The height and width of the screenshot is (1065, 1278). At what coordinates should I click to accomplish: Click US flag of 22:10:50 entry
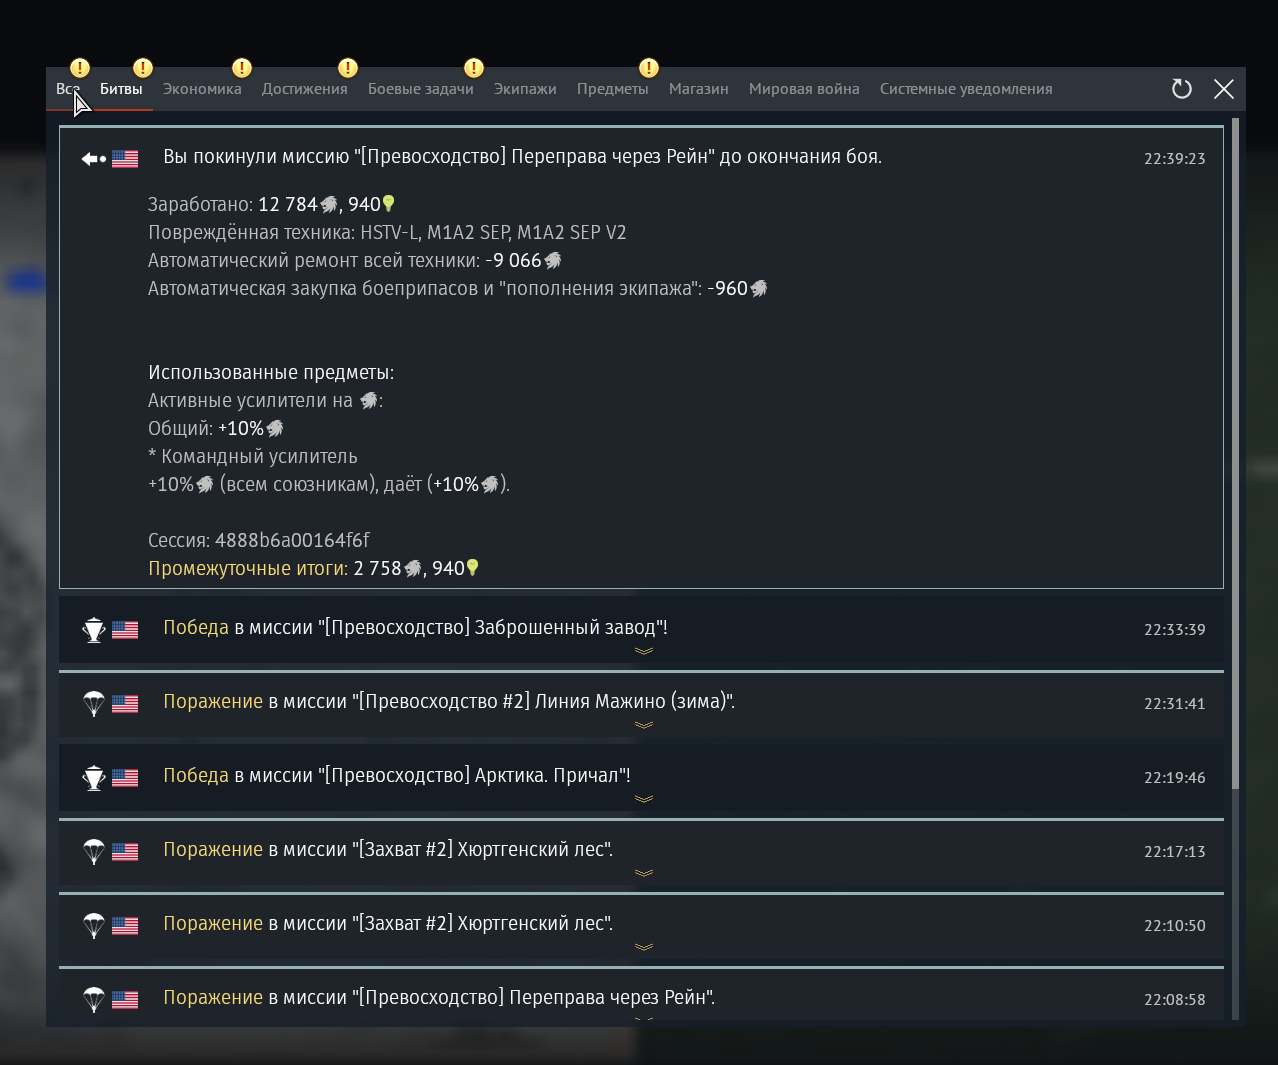pos(125,926)
